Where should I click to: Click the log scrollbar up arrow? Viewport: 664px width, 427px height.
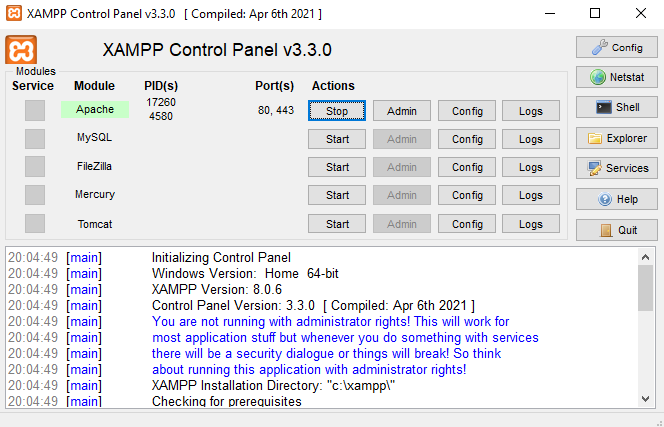(x=646, y=256)
